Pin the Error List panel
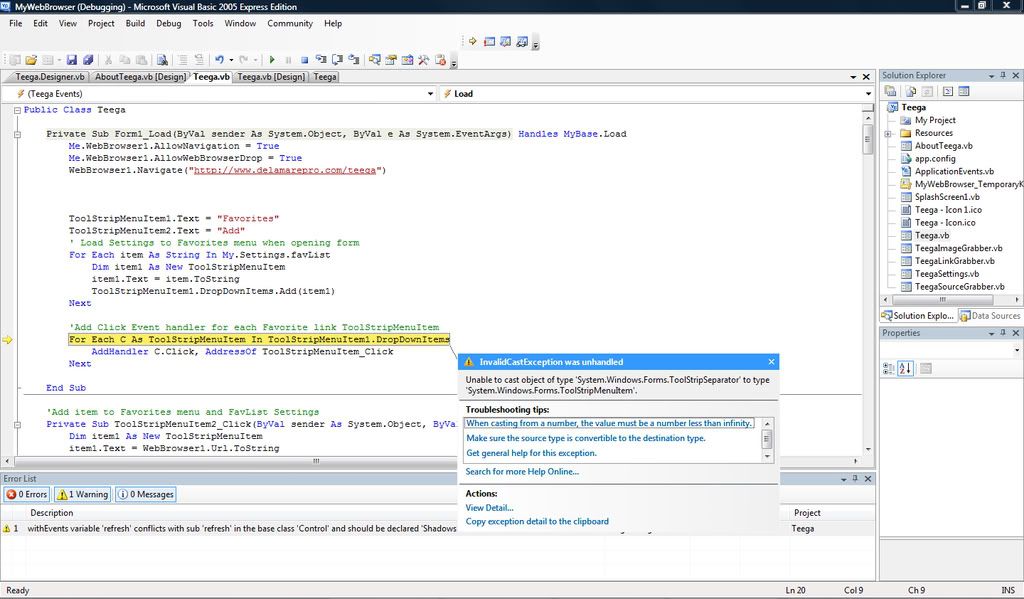This screenshot has height=599, width=1024. click(x=856, y=479)
